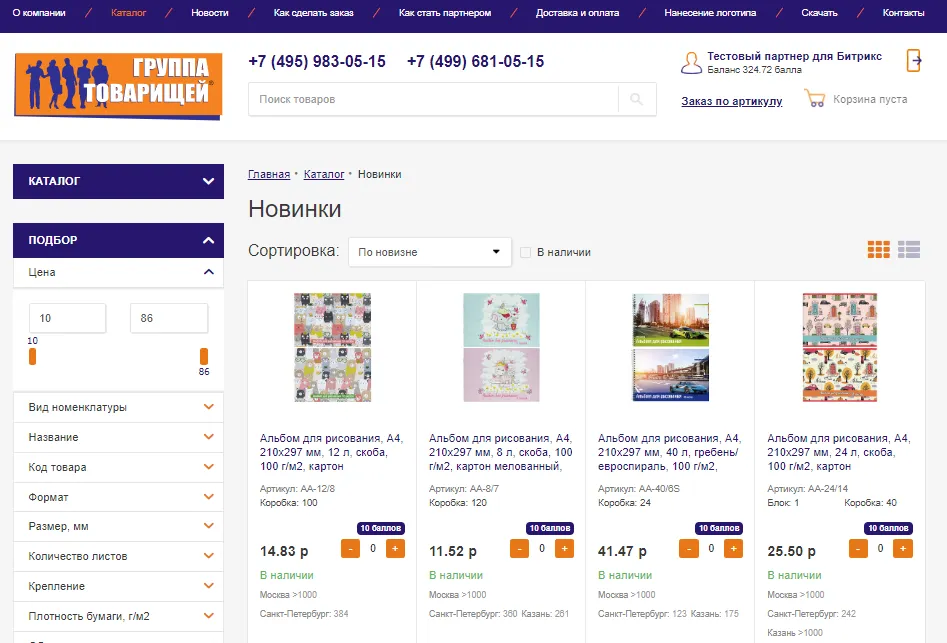Collapse the 'Цена' filter section
This screenshot has width=947, height=643.
coord(208,272)
